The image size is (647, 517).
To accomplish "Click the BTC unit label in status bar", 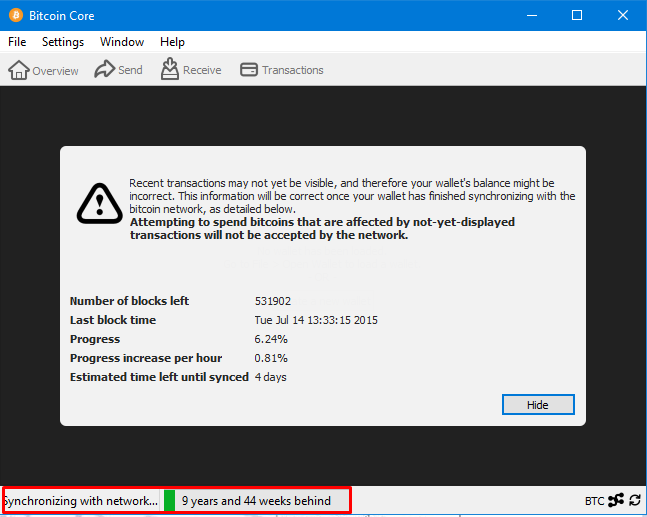I will 594,501.
